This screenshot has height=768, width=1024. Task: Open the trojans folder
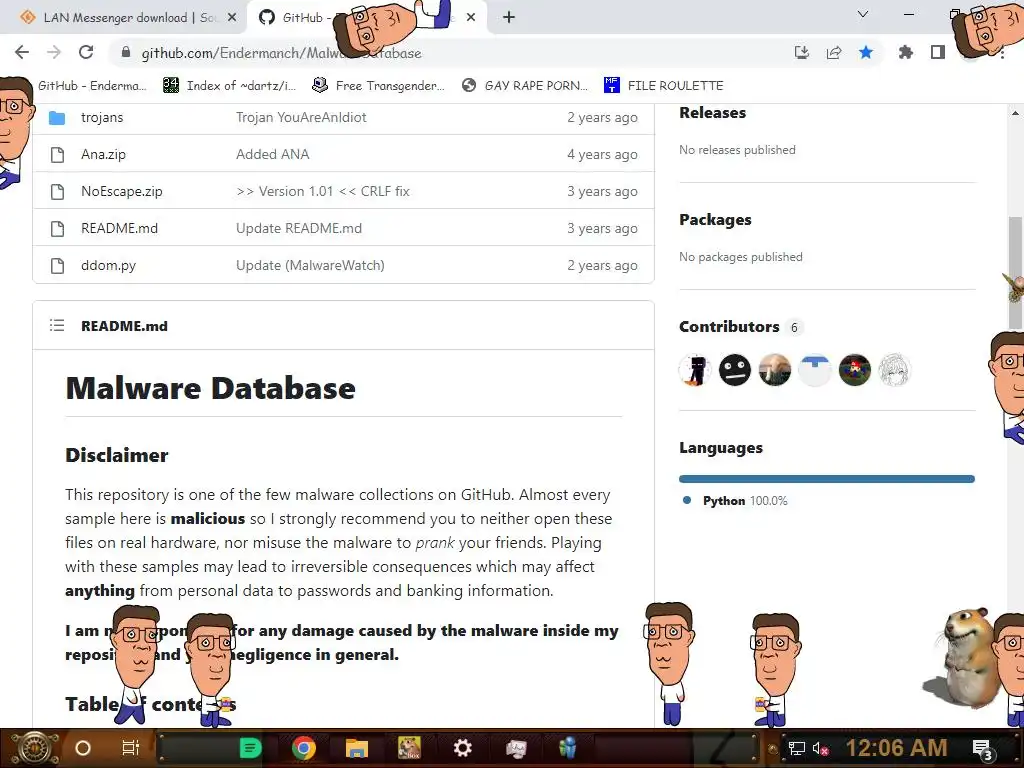click(x=102, y=118)
